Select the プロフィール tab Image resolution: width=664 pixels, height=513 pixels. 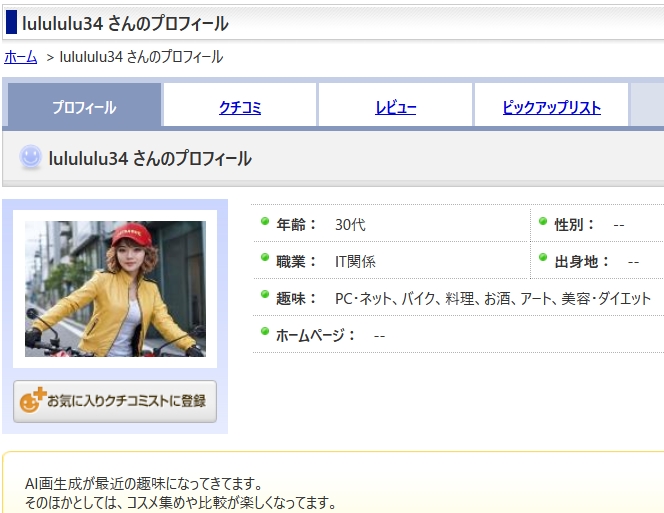pos(84,107)
